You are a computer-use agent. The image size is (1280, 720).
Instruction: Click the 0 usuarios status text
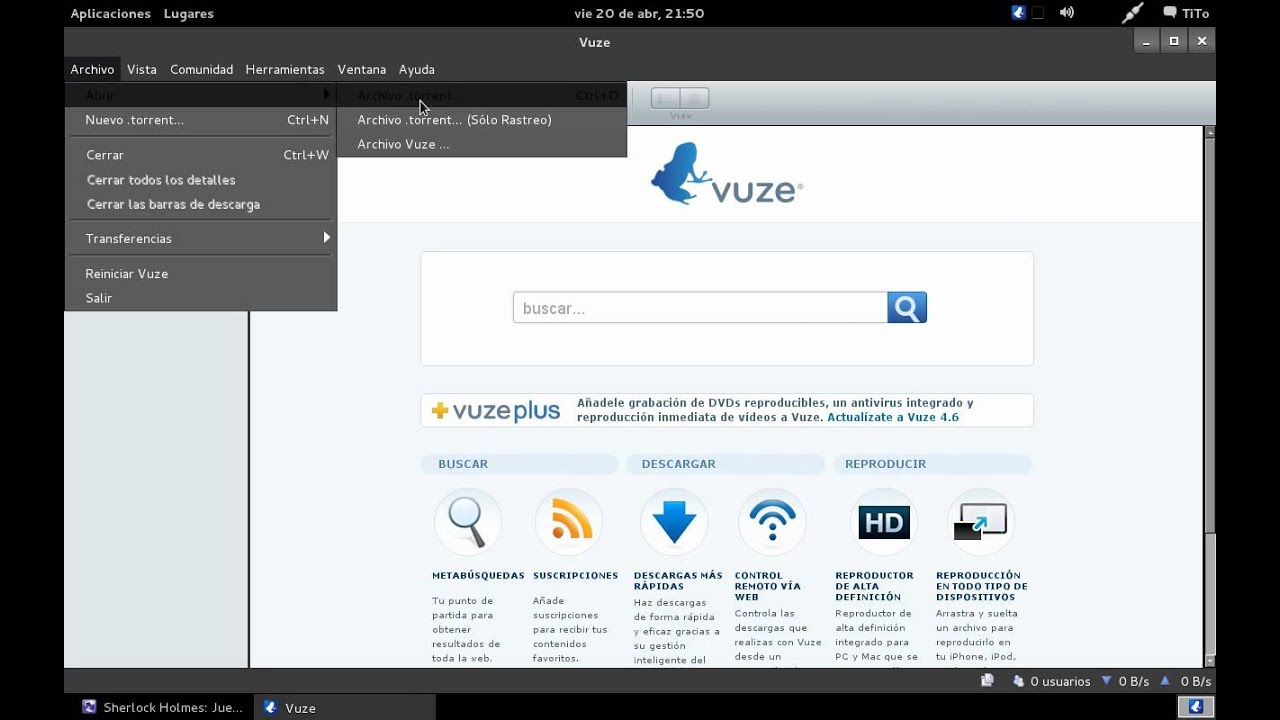coord(1060,681)
